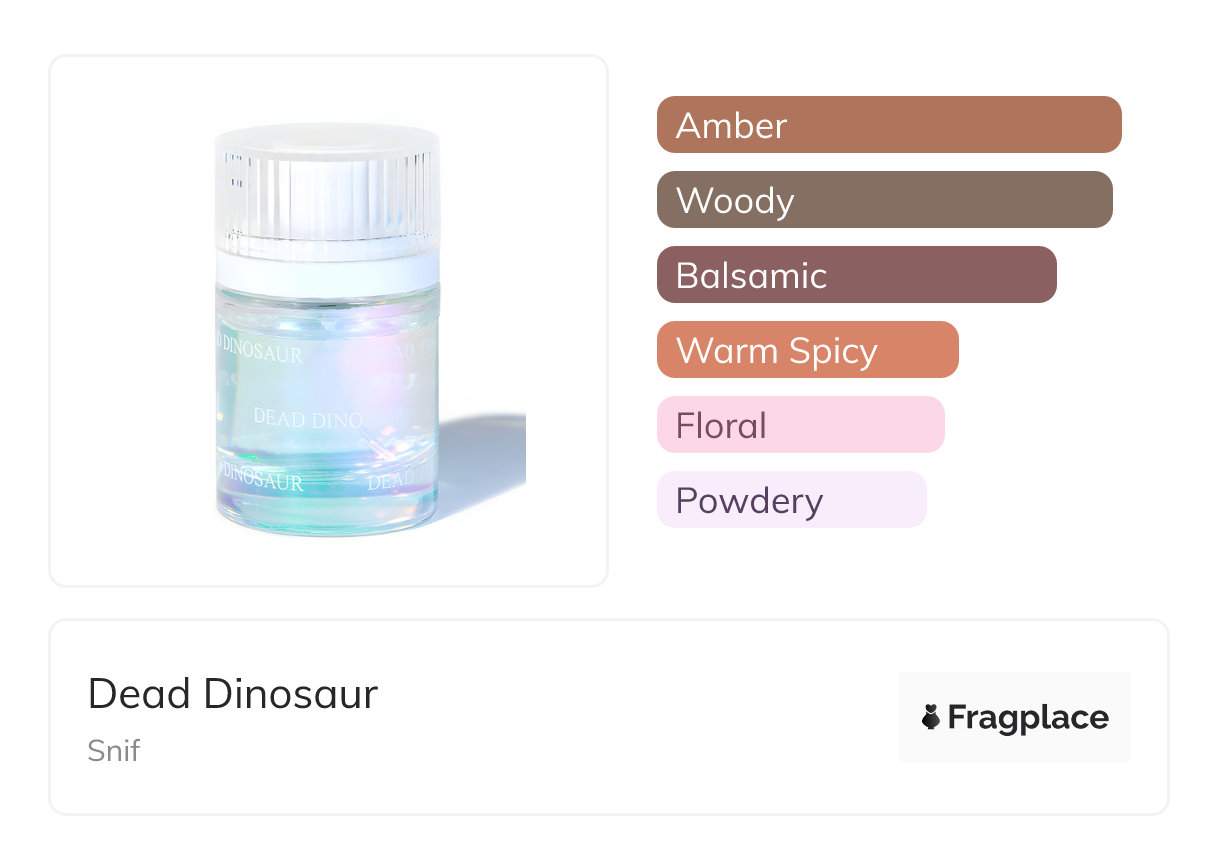Click the Powdery accord bar
1218x864 pixels.
tap(791, 500)
